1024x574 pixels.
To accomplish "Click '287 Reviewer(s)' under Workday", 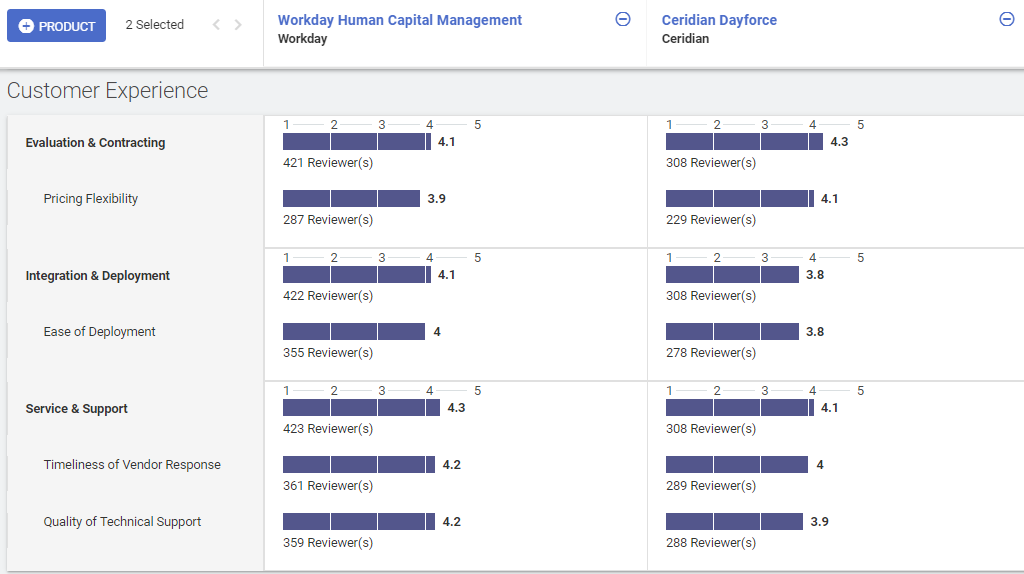I will 328,219.
